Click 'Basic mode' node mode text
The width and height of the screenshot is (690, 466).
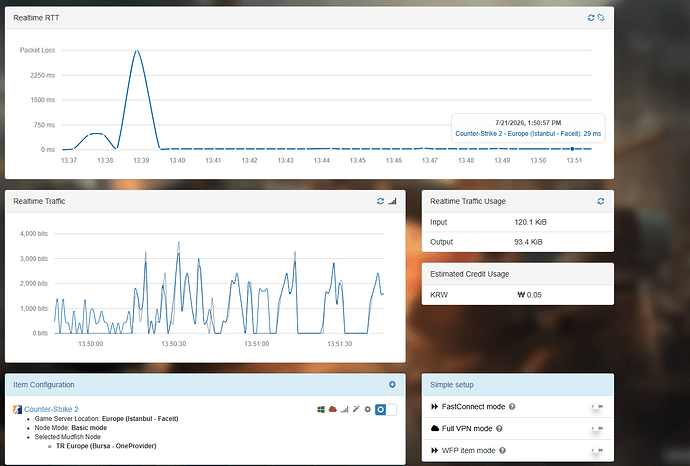tap(89, 428)
